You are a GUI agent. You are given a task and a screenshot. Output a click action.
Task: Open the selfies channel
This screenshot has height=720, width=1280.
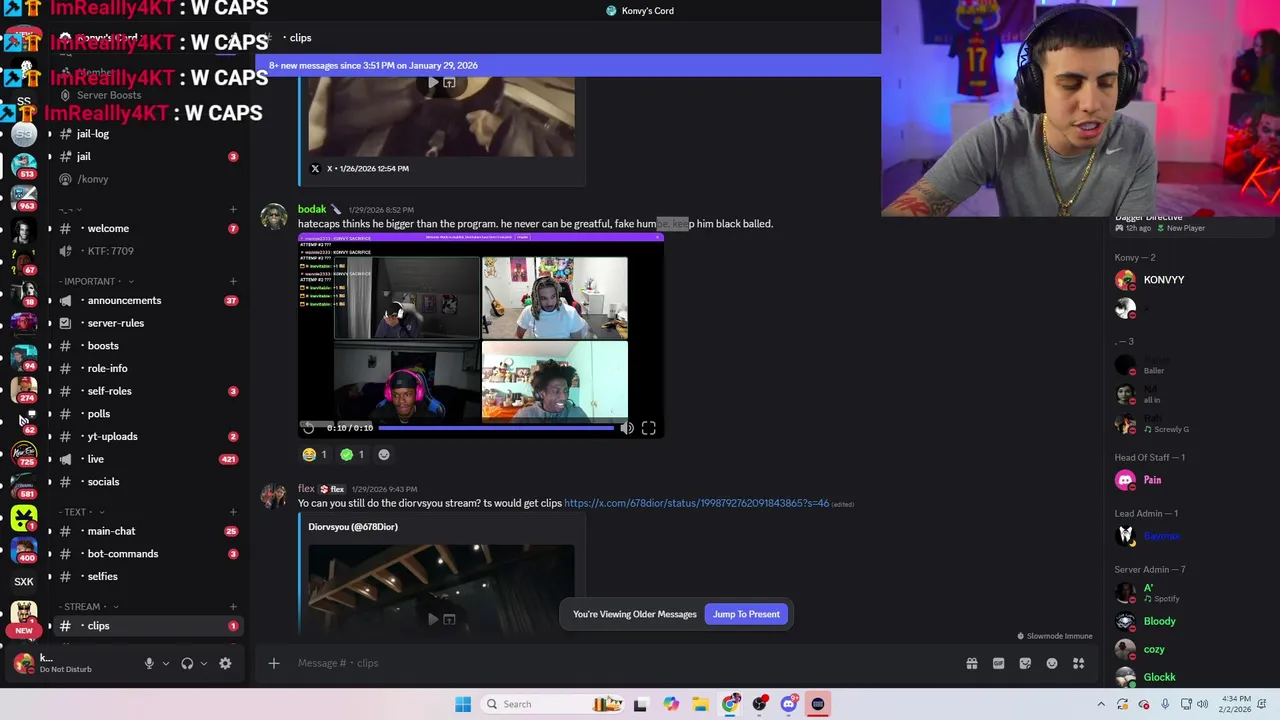(146, 576)
